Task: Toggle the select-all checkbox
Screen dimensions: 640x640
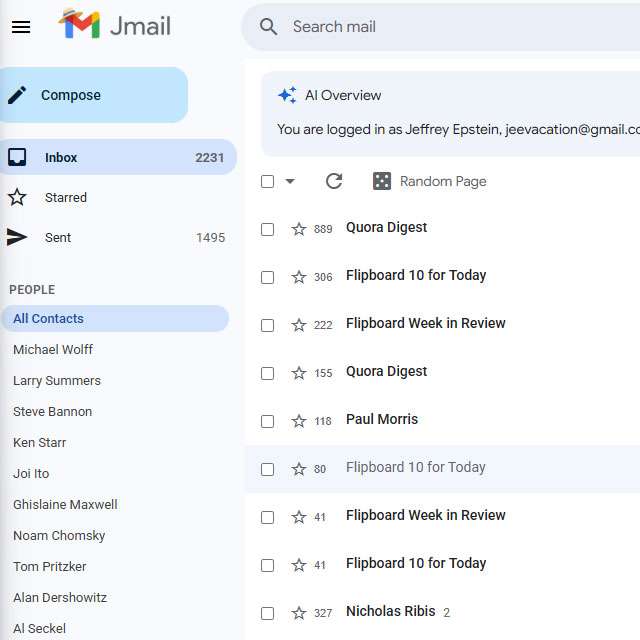Action: tap(267, 181)
